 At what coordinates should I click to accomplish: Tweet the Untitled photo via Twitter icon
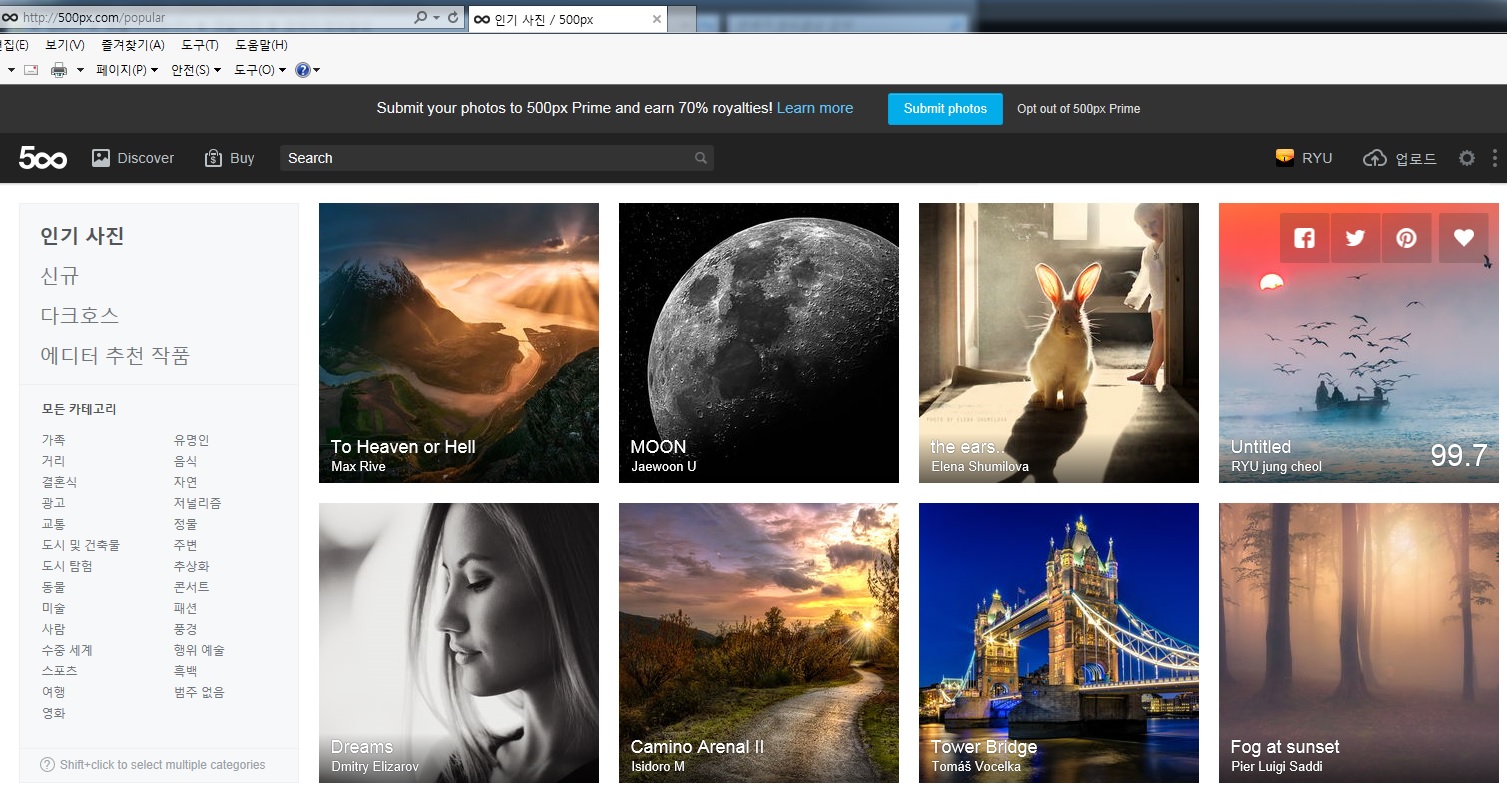point(1355,238)
